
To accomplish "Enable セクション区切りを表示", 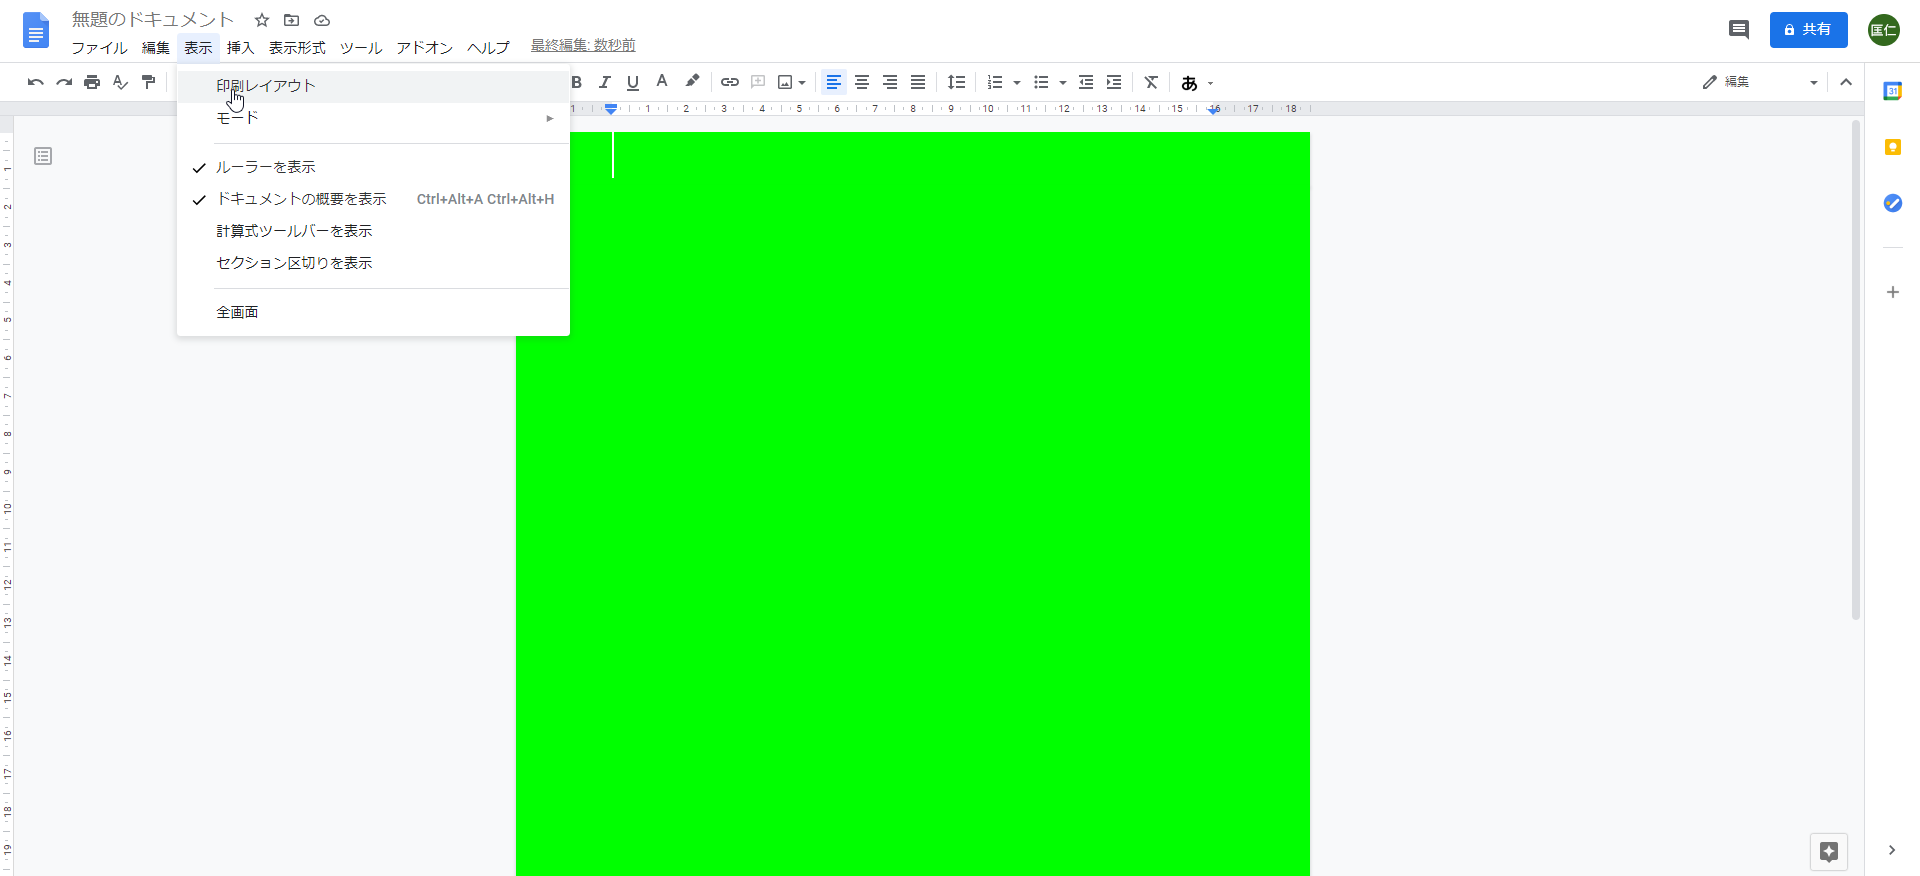I will coord(373,263).
